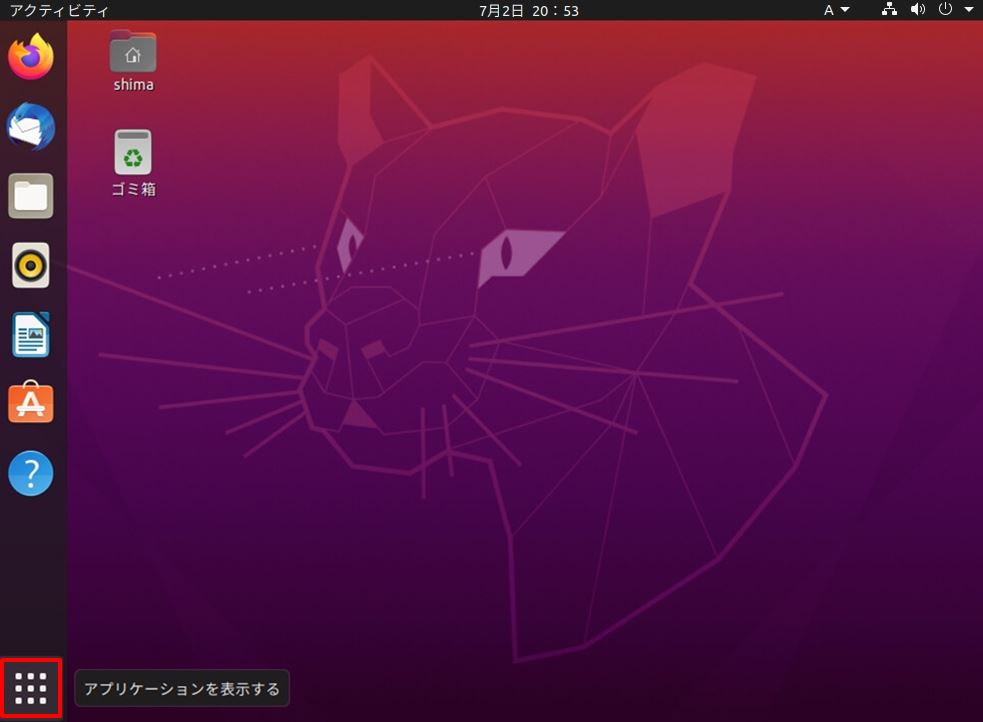Click the network status icon in top bar
Image resolution: width=983 pixels, height=722 pixels.
(889, 9)
